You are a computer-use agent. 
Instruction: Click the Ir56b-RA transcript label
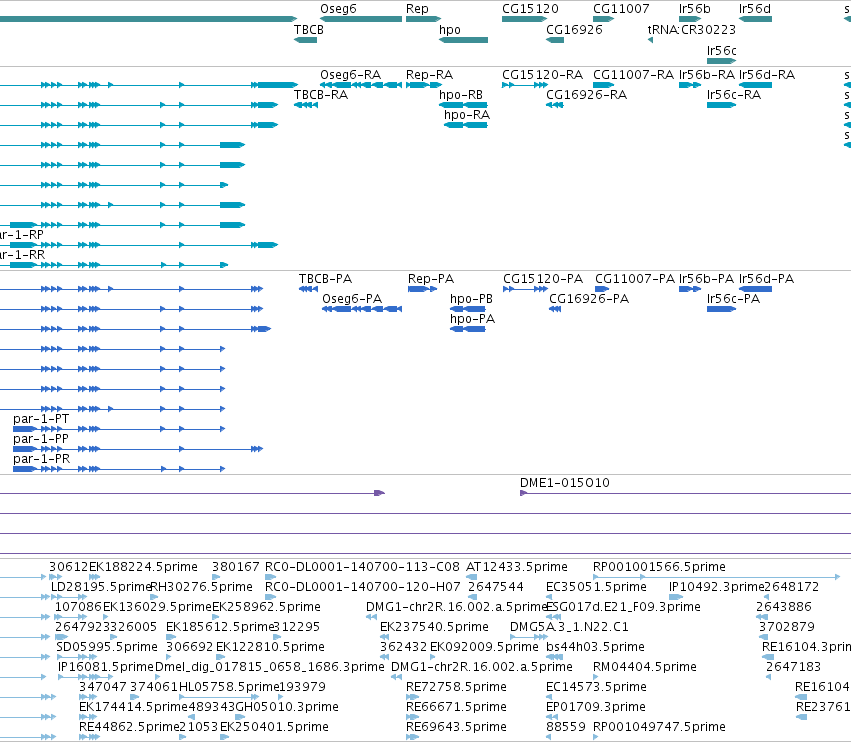[x=707, y=74]
